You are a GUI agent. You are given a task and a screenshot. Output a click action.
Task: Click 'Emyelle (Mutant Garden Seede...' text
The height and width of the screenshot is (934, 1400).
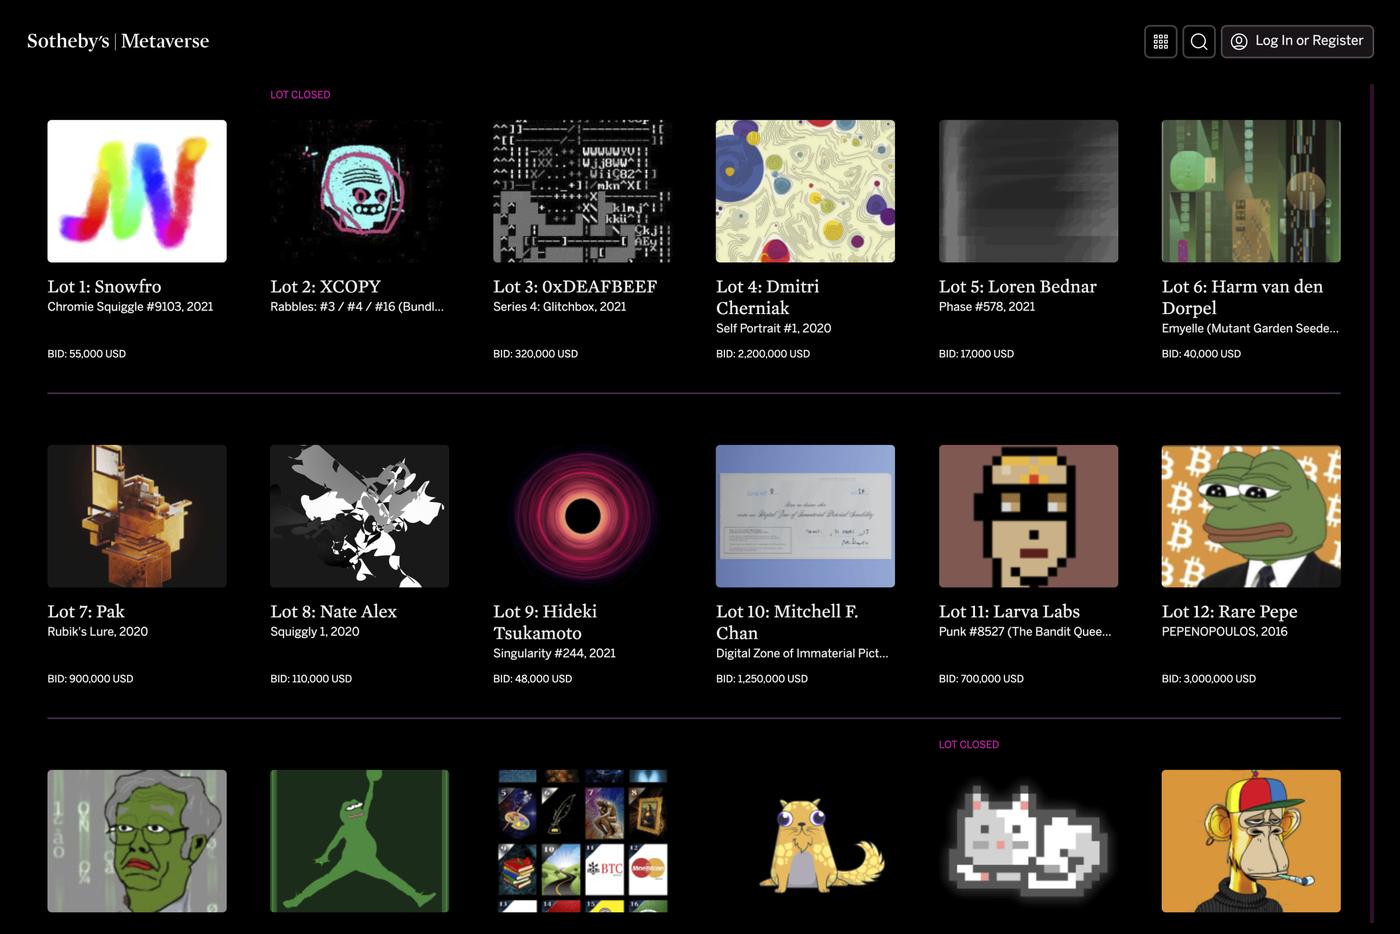point(1250,328)
